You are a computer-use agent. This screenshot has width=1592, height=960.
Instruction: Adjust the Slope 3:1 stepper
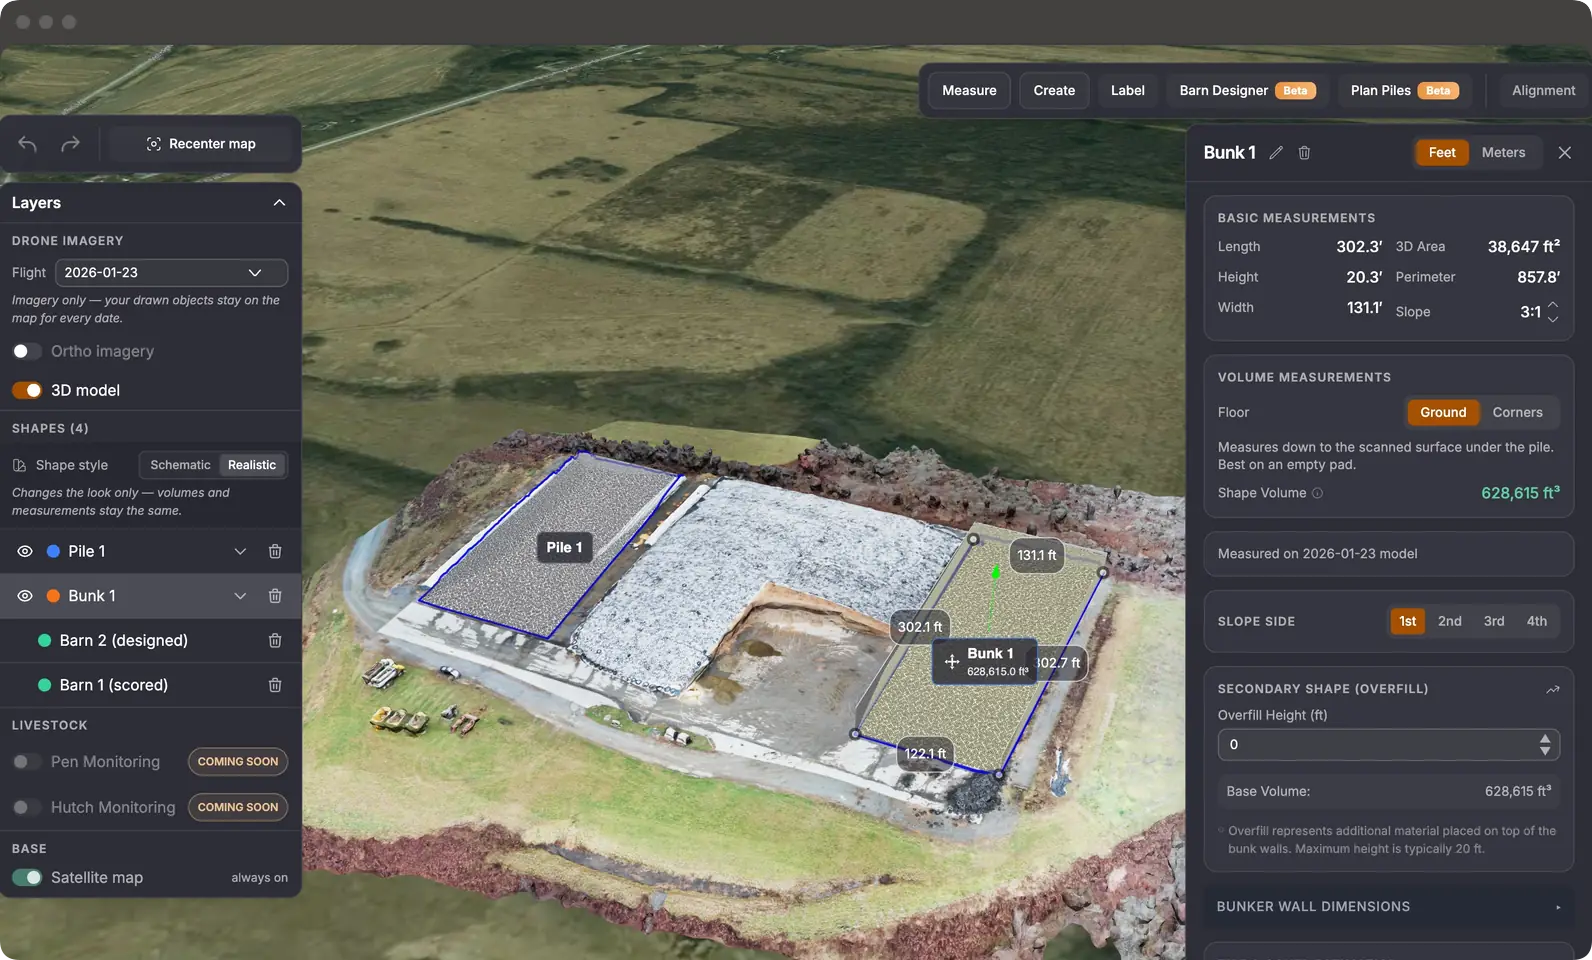point(1553,312)
